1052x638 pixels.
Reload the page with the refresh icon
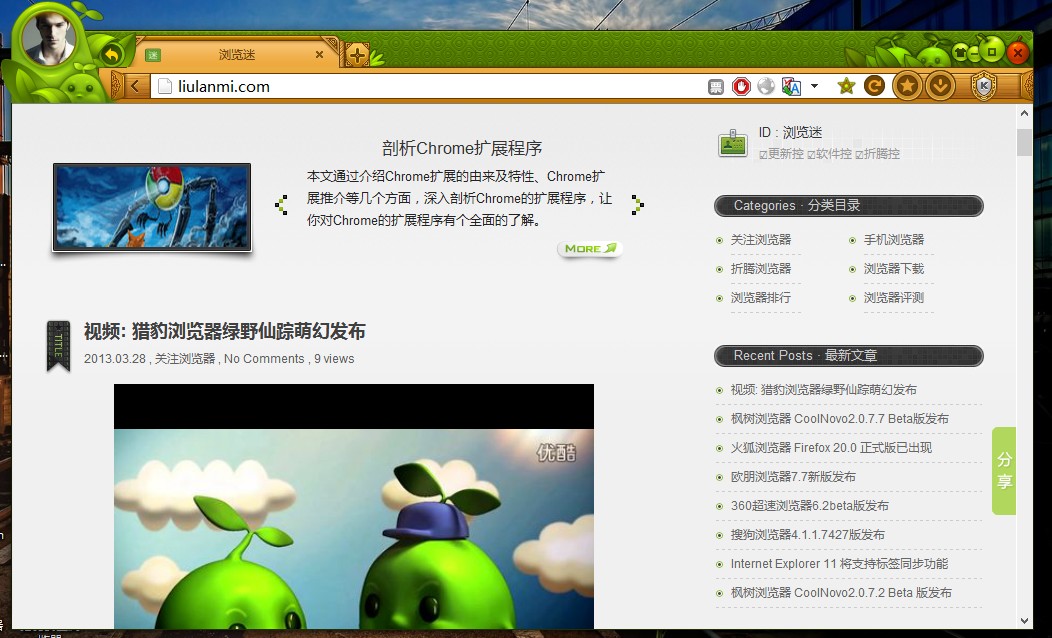874,86
